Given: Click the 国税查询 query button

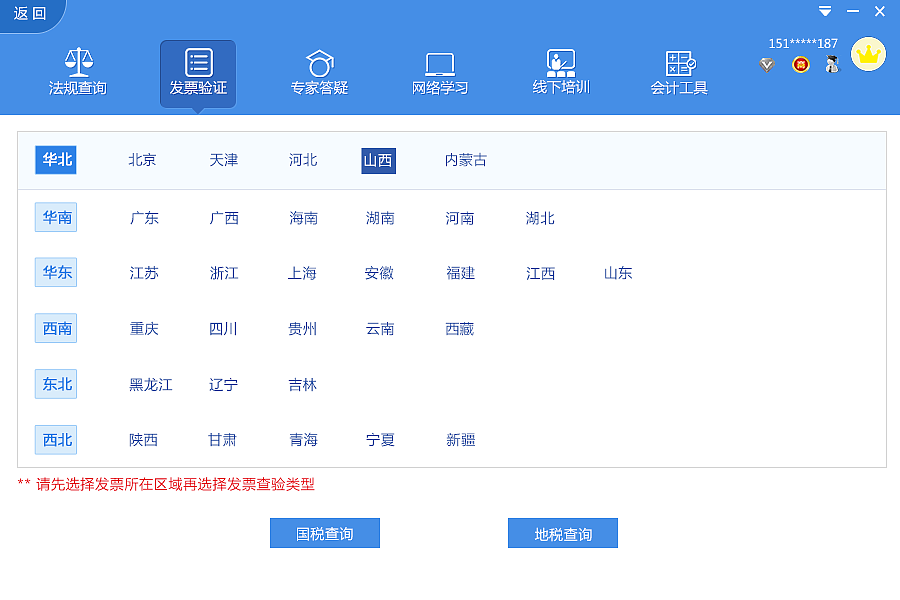Looking at the screenshot, I should [324, 532].
